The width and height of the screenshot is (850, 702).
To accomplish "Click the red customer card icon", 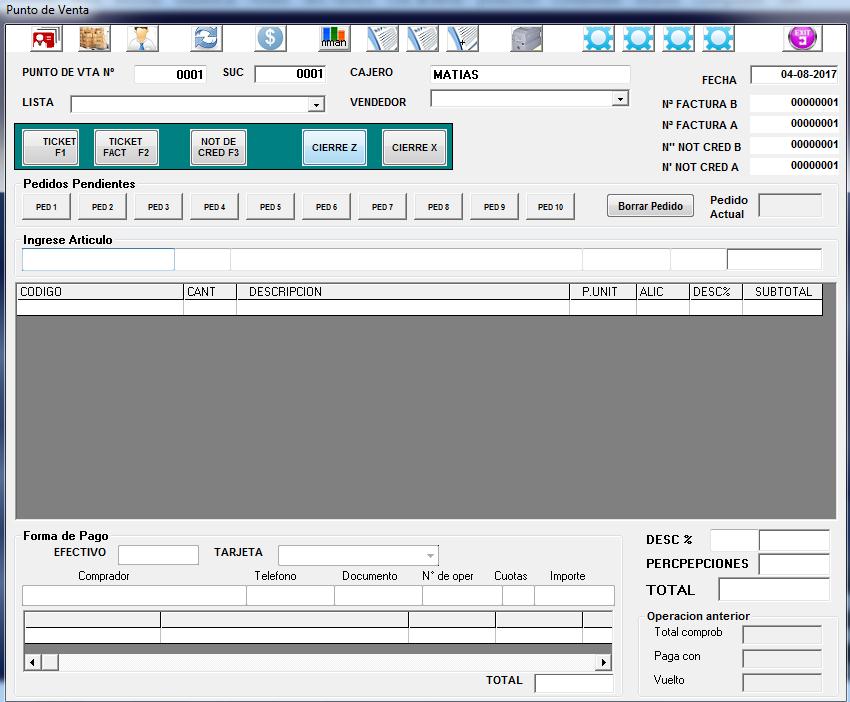I will click(x=45, y=39).
